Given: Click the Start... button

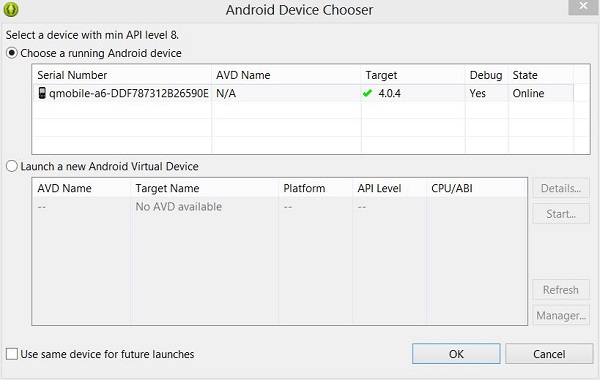Looking at the screenshot, I should point(561,214).
